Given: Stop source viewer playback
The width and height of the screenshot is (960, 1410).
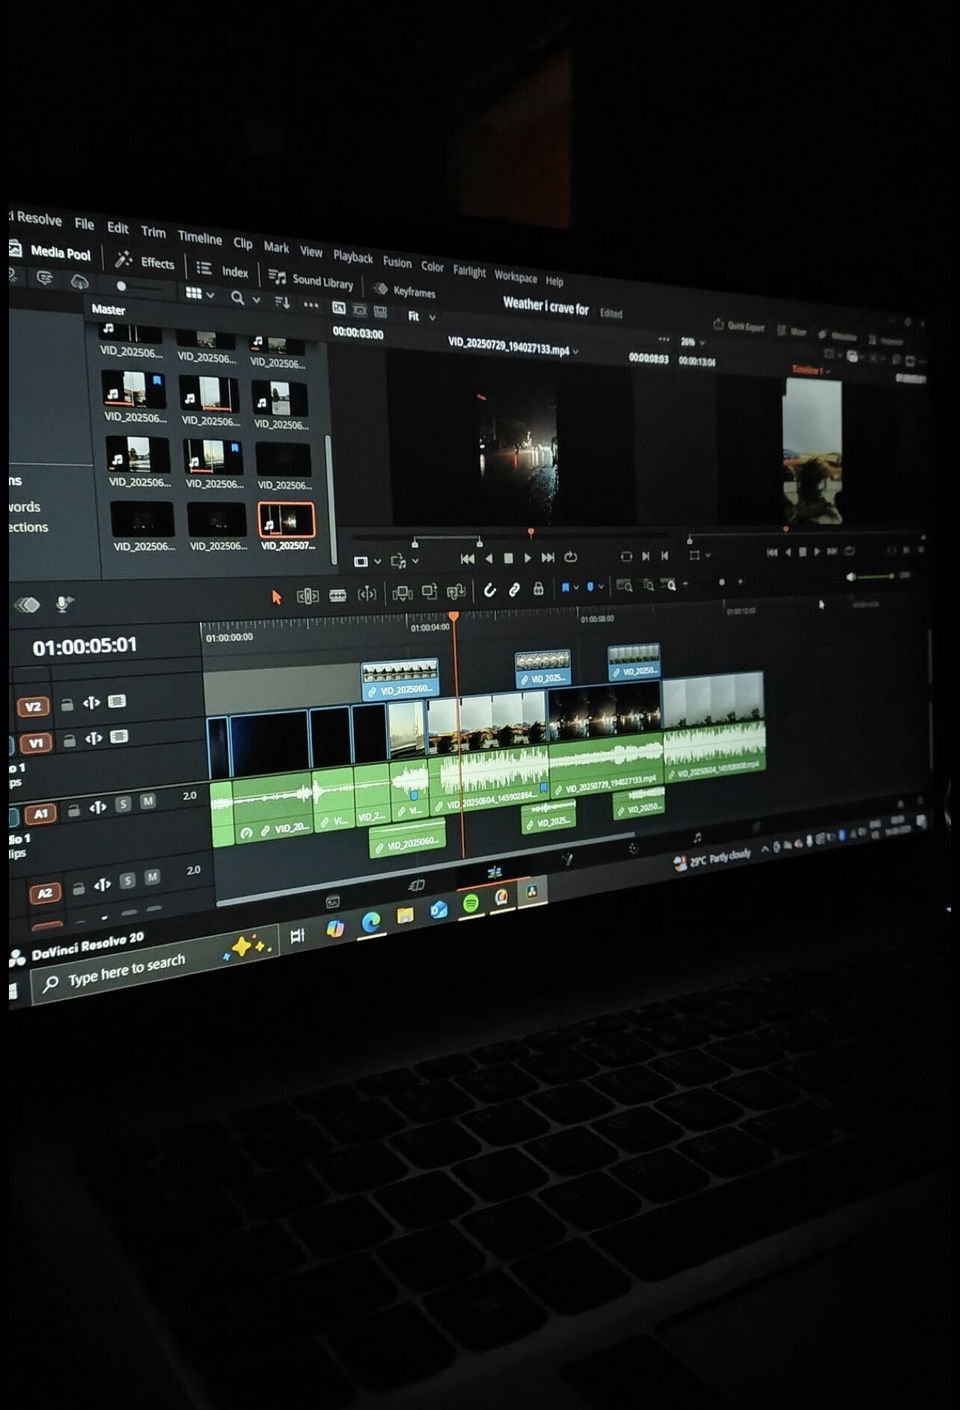Looking at the screenshot, I should coord(508,558).
